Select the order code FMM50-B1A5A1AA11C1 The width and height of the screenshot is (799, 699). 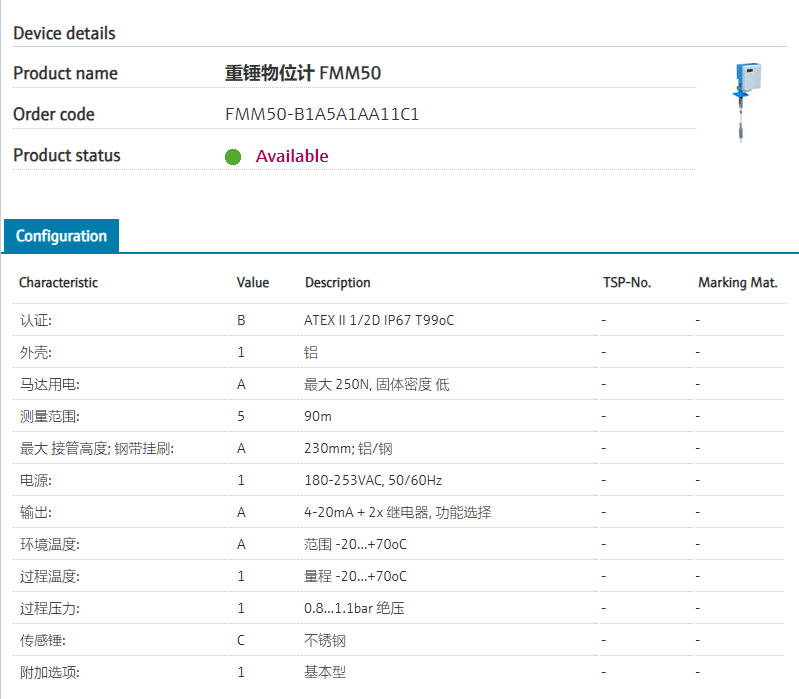coord(322,114)
